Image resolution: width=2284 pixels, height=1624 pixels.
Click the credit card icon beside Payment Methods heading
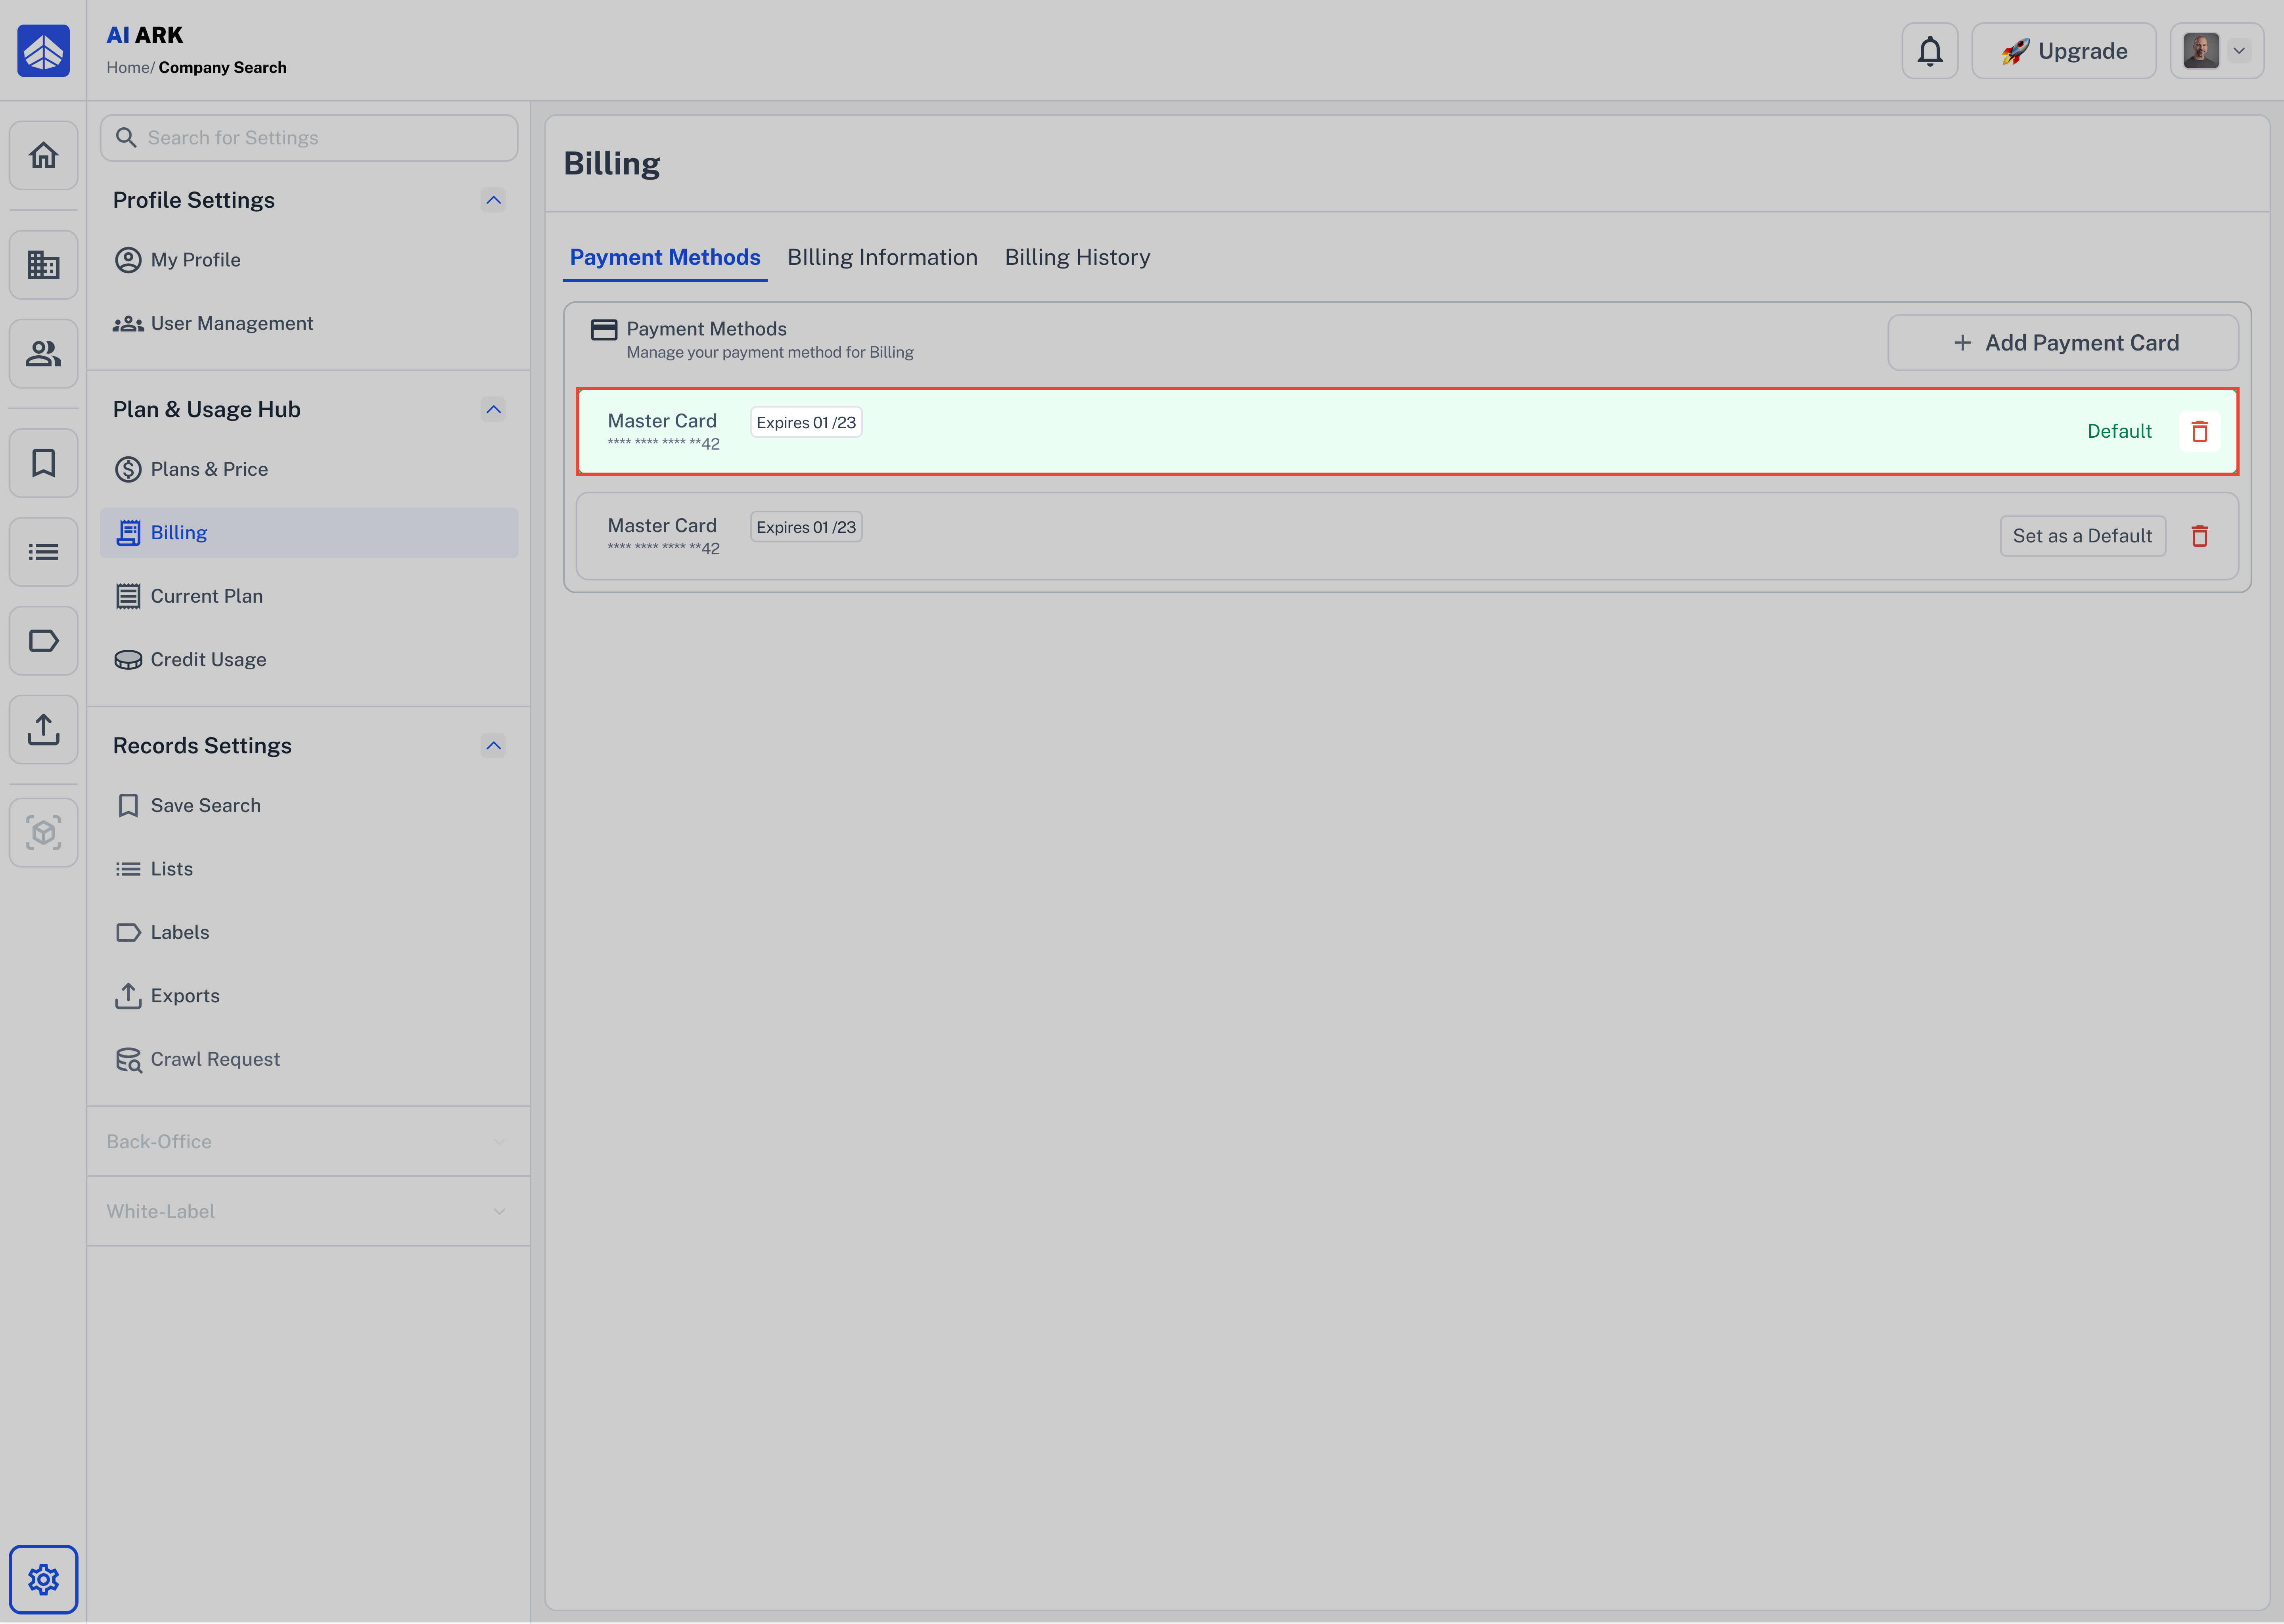click(604, 330)
